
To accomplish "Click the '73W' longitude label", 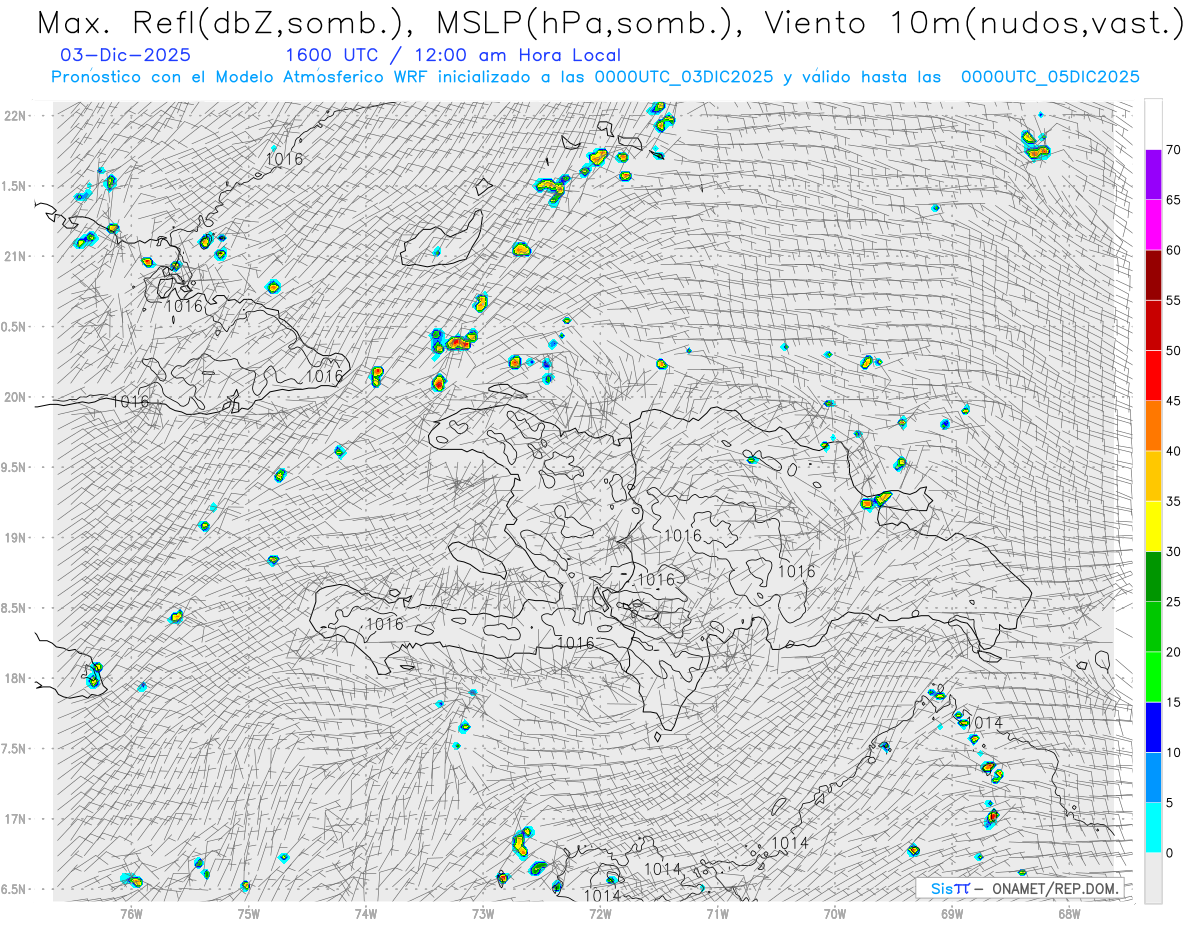I will coord(483,913).
